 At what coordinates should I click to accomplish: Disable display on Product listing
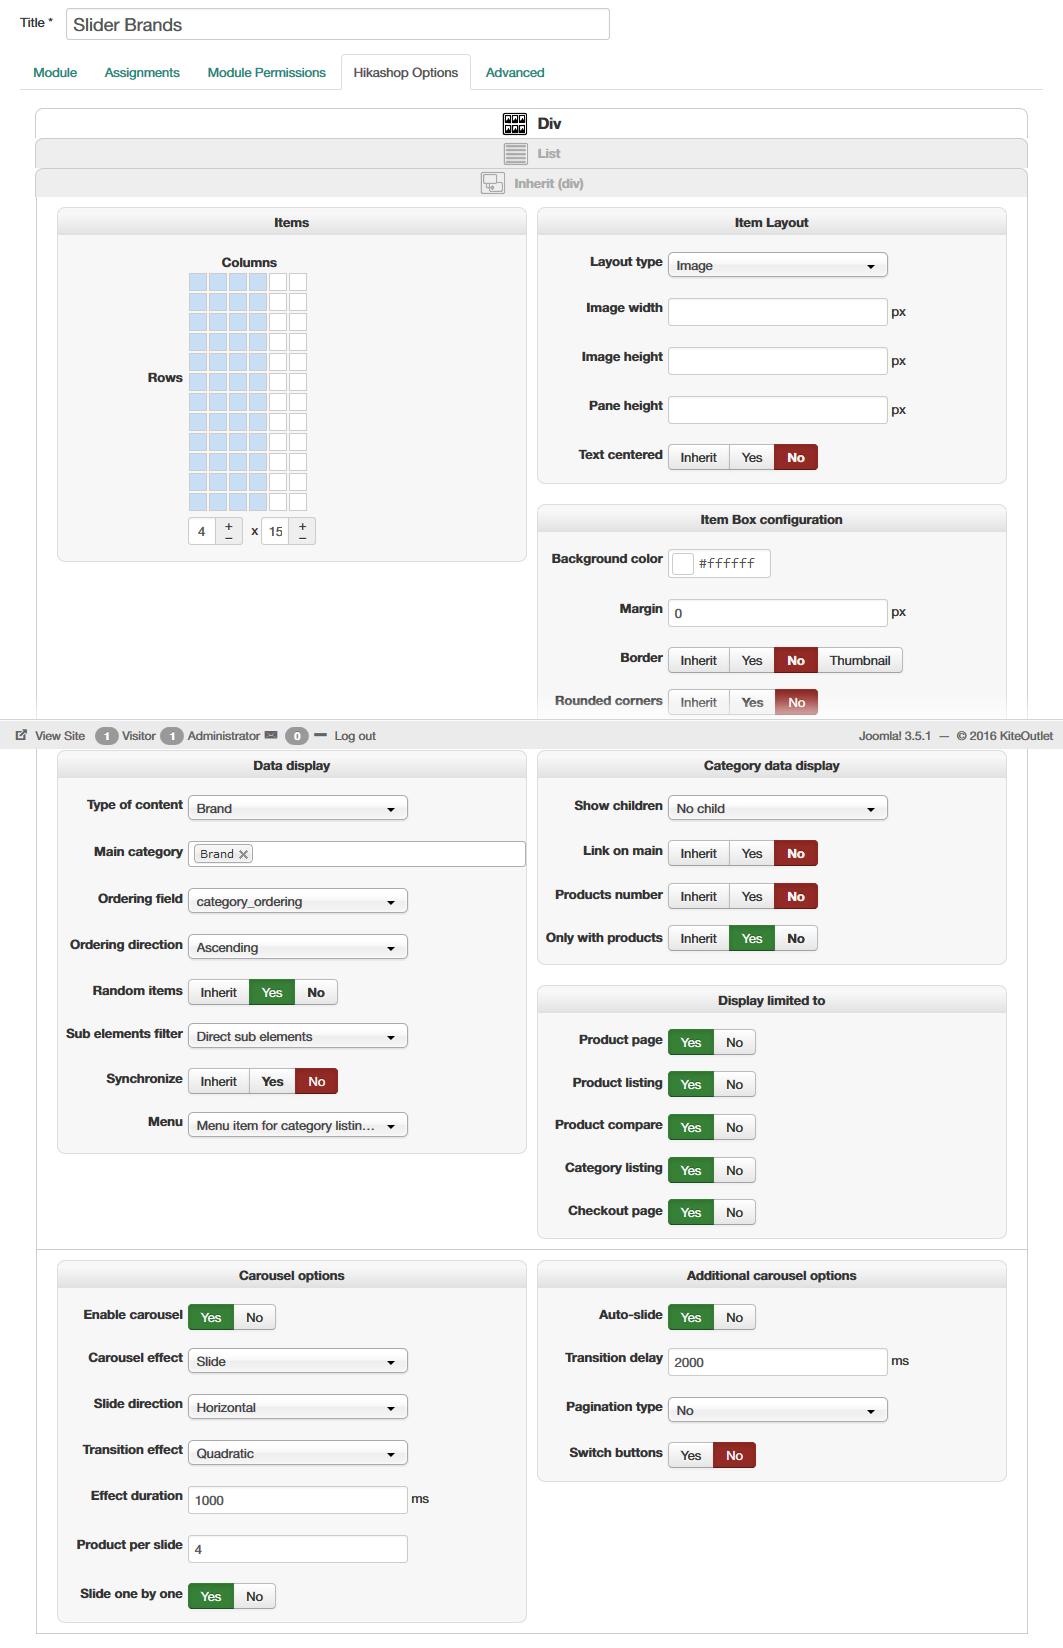pos(735,1085)
